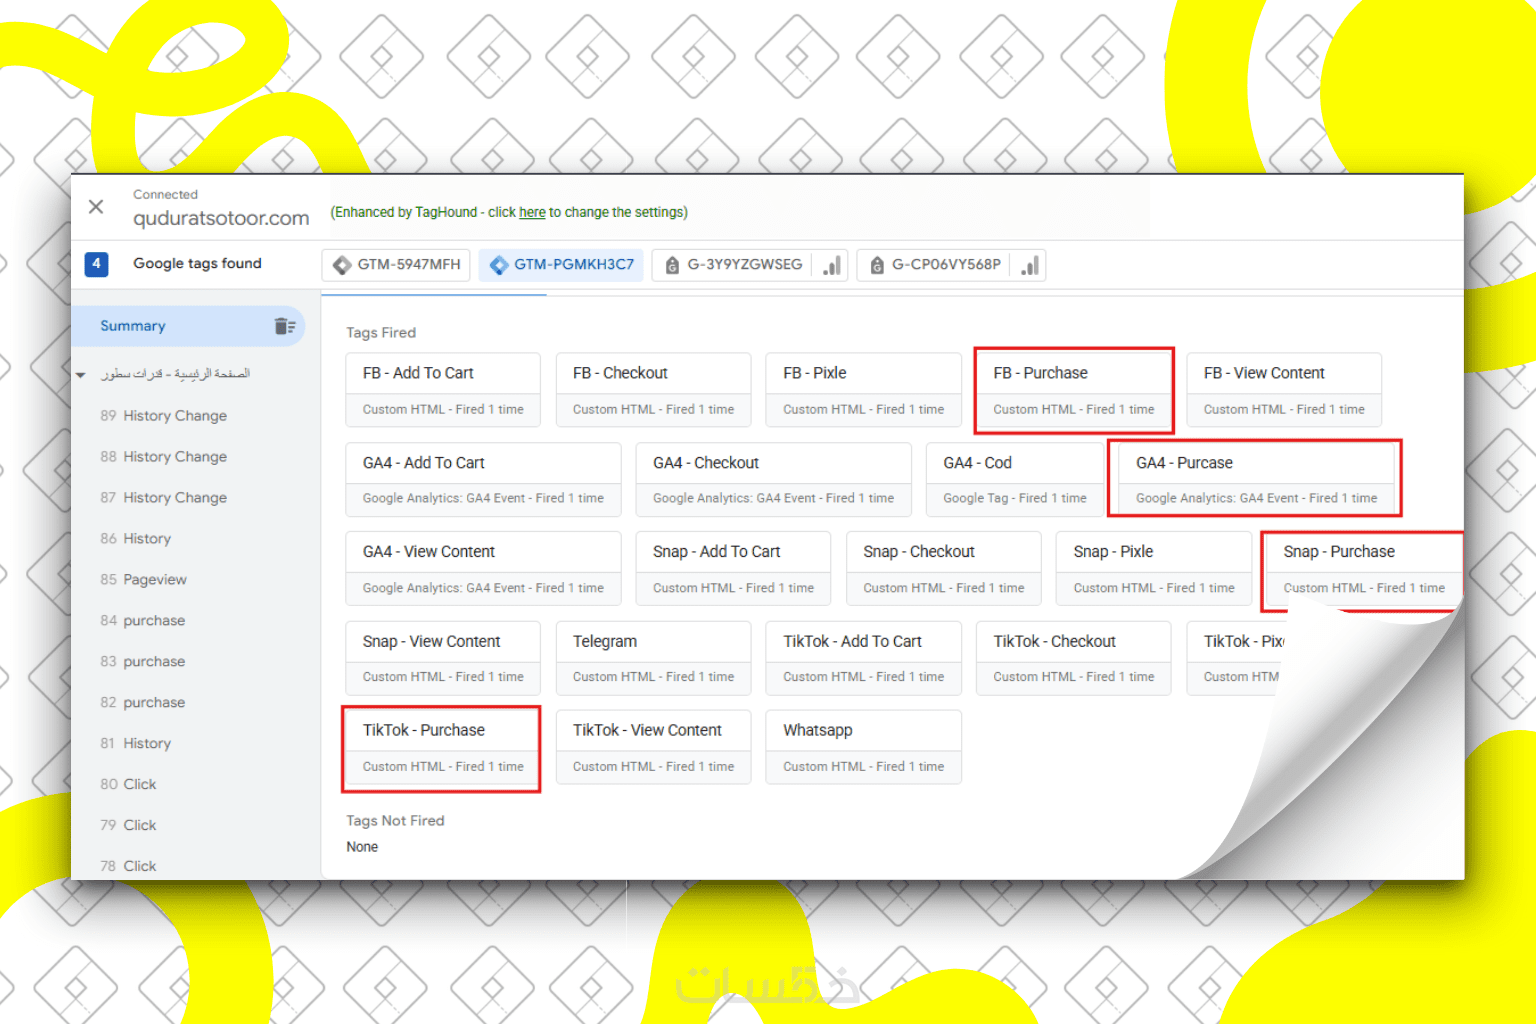Open the GA4 - Purcase tag card
Image resolution: width=1536 pixels, height=1024 pixels.
pyautogui.click(x=1255, y=479)
